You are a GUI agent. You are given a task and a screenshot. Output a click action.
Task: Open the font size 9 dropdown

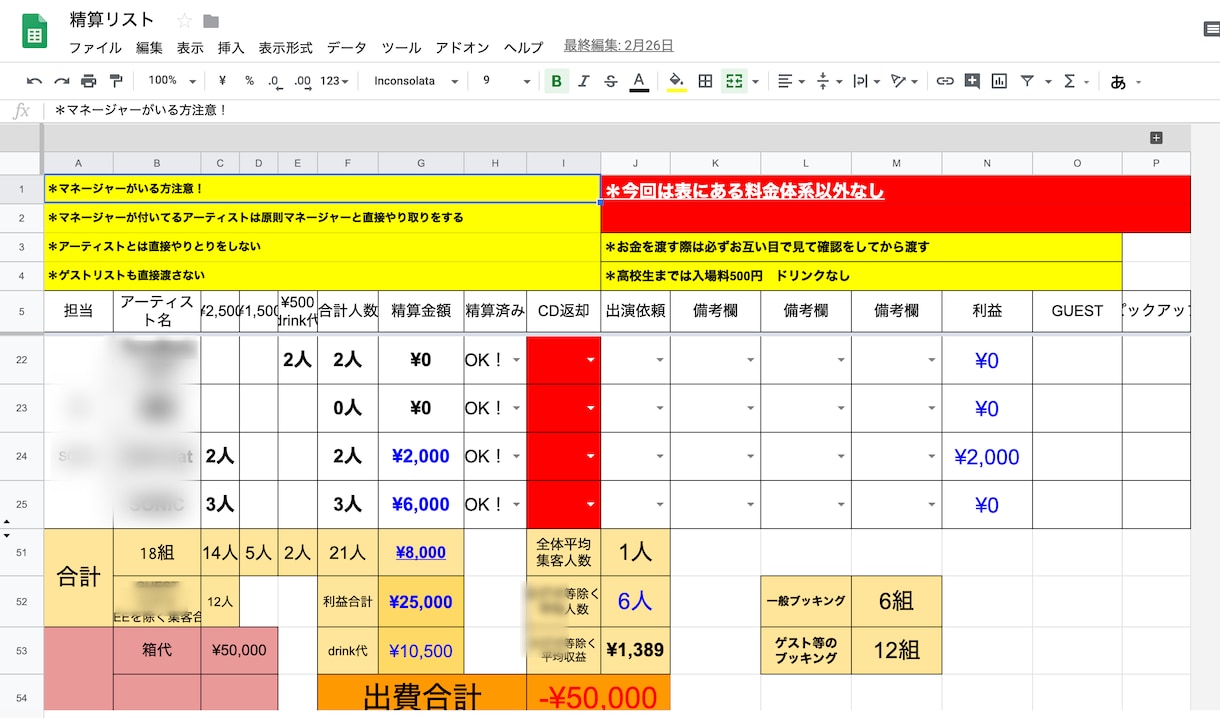point(506,81)
